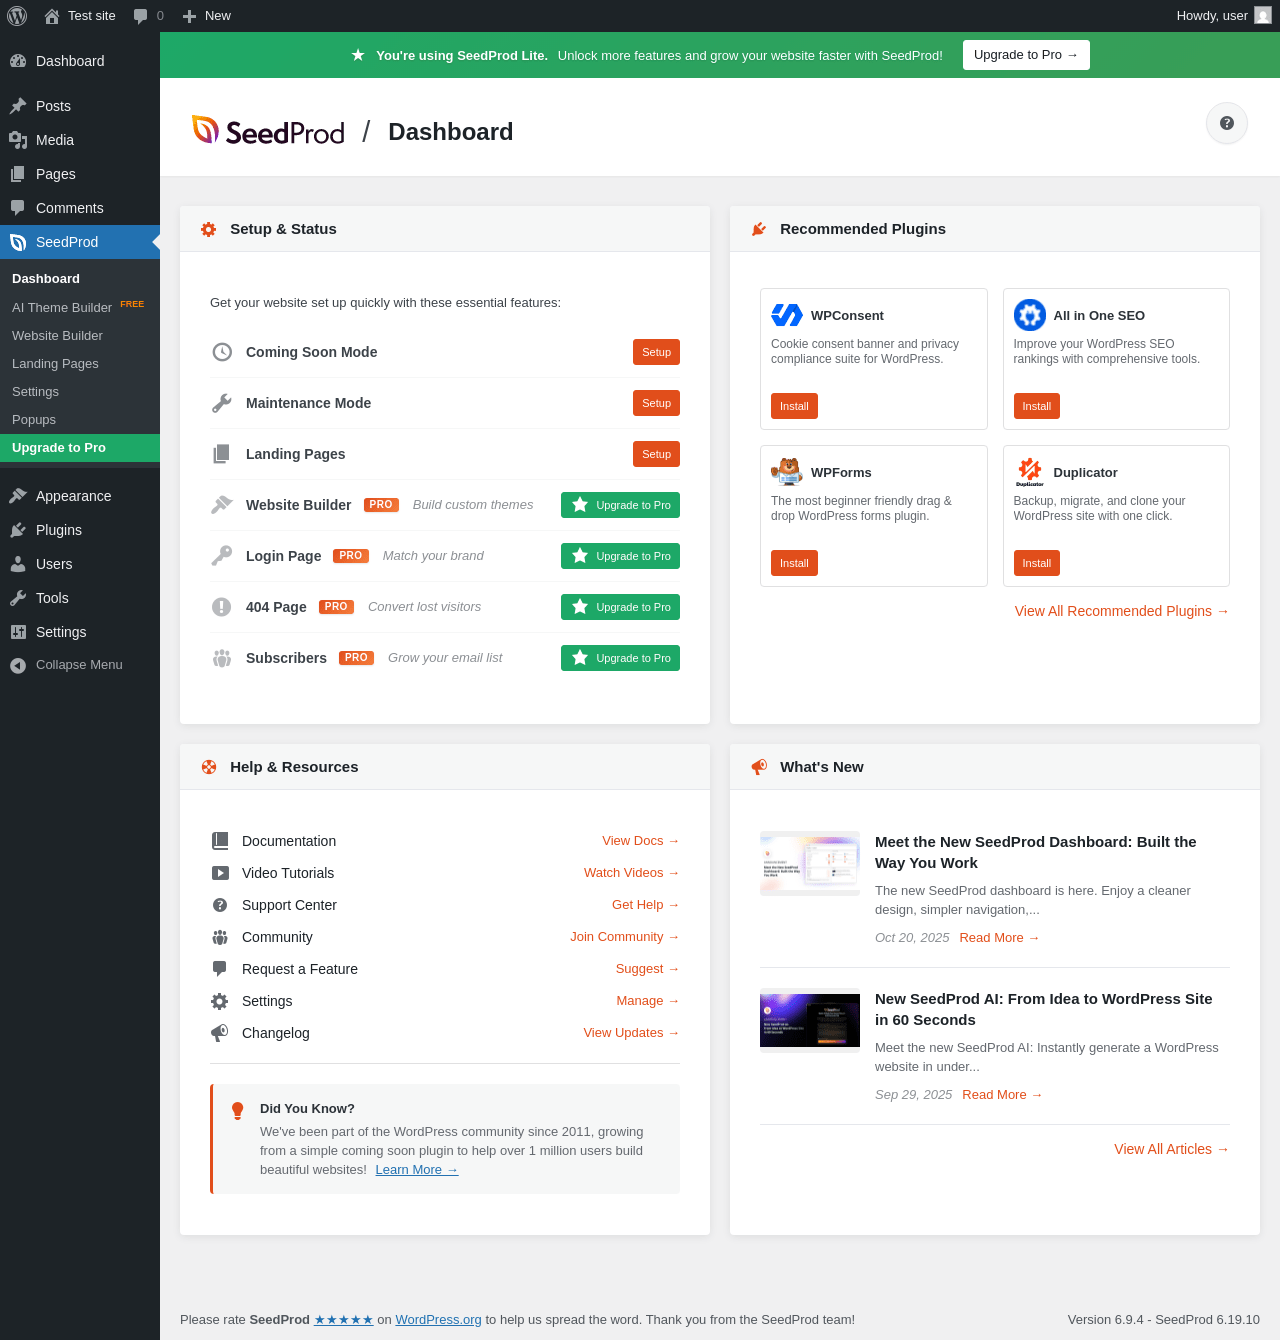Open the help question mark button
Screen dimensions: 1280x1340
[1227, 123]
